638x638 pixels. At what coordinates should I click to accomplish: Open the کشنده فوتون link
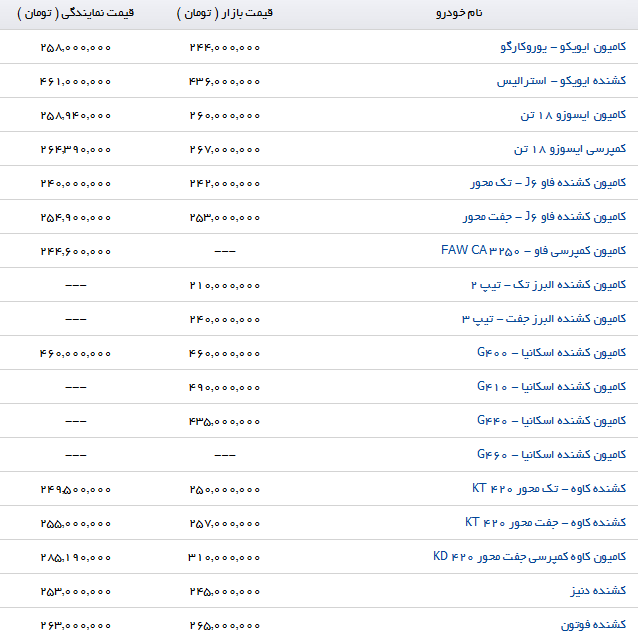[x=594, y=625]
